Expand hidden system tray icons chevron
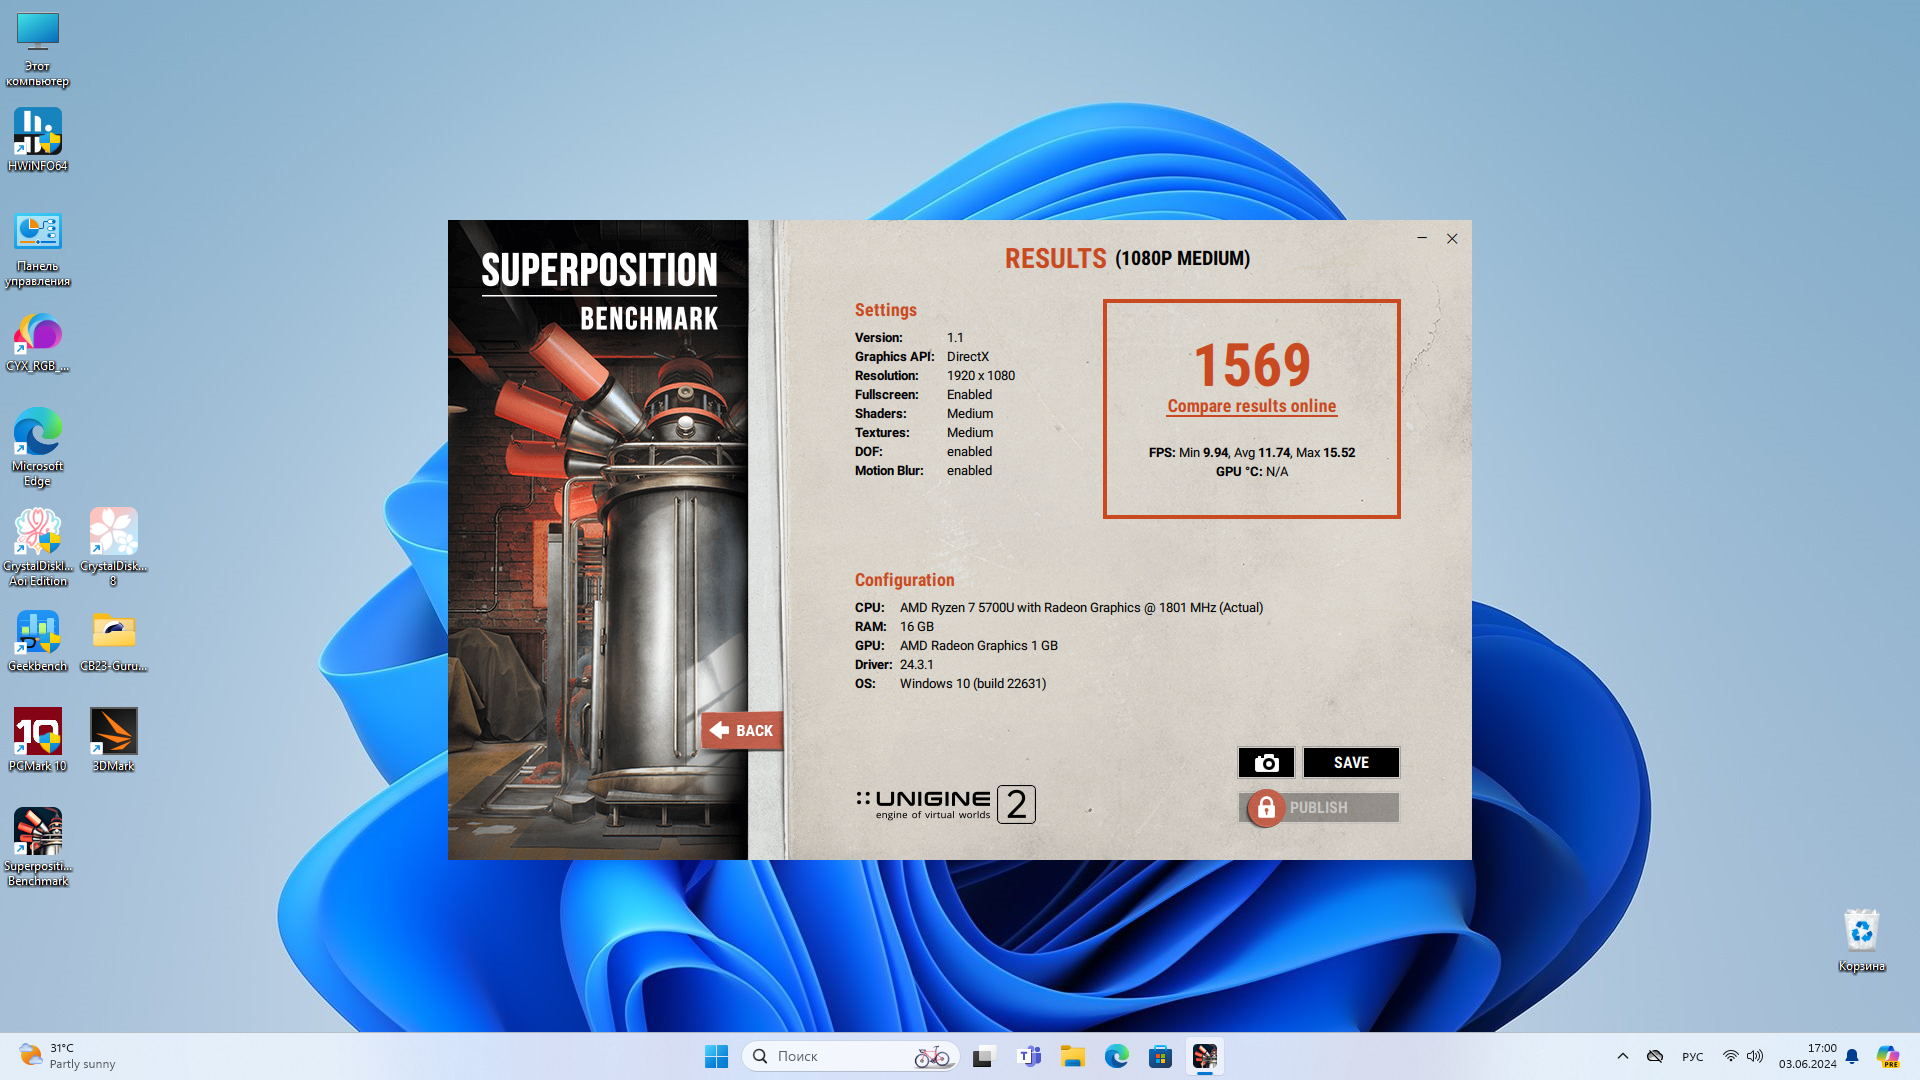 coord(1622,1056)
